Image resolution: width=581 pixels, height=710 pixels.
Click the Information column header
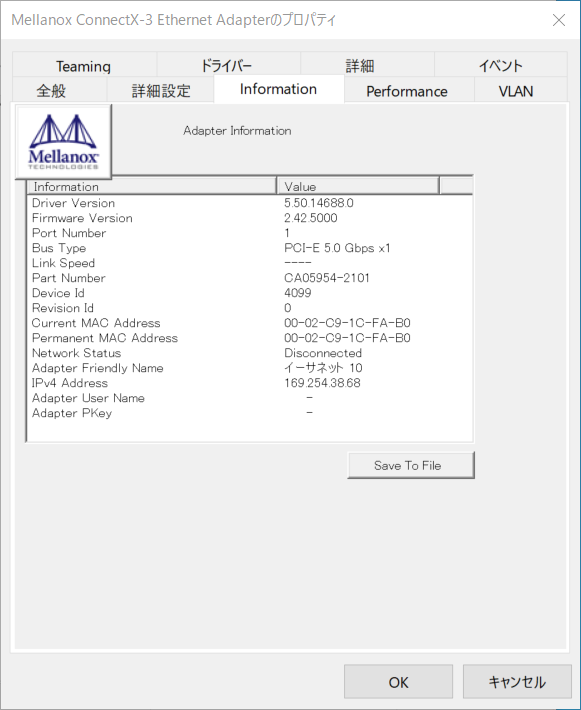pyautogui.click(x=152, y=186)
